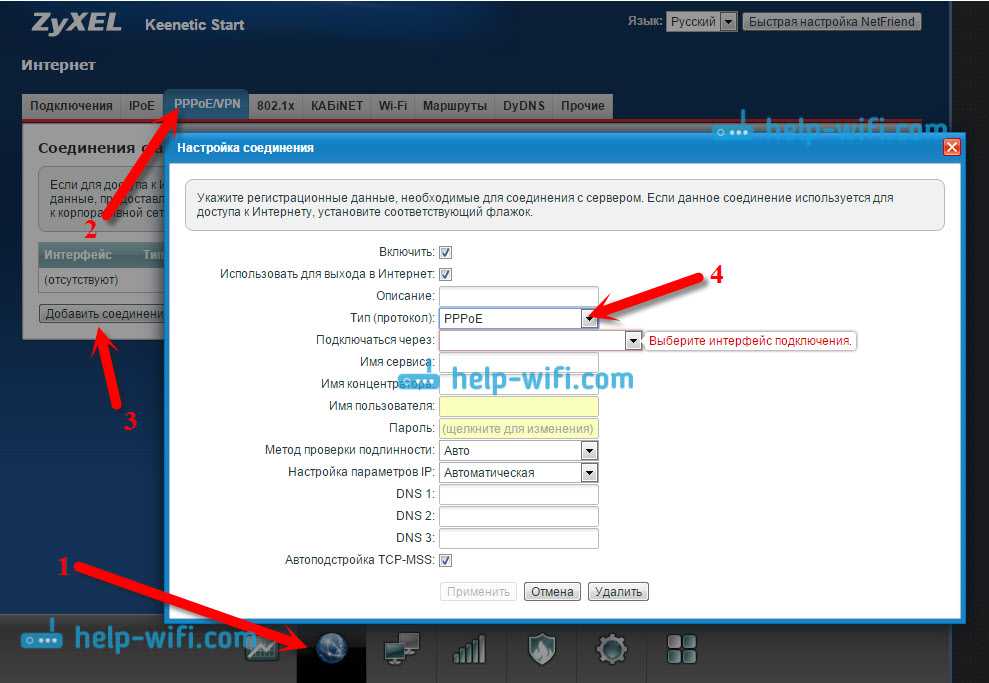Image resolution: width=989 pixels, height=683 pixels.
Task: Click the DNS 1 input field
Action: [518, 494]
